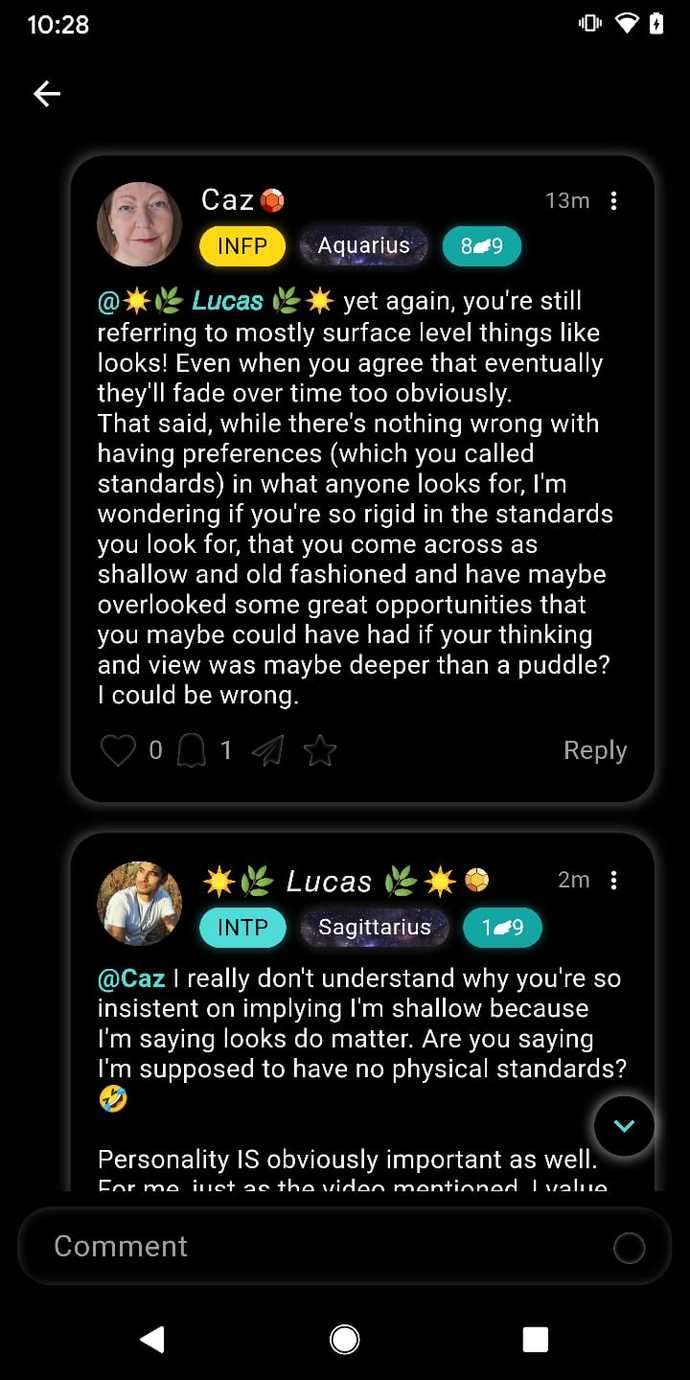690x1380 pixels.
Task: Open the three-dot menu on Caz's comment
Action: 613,201
